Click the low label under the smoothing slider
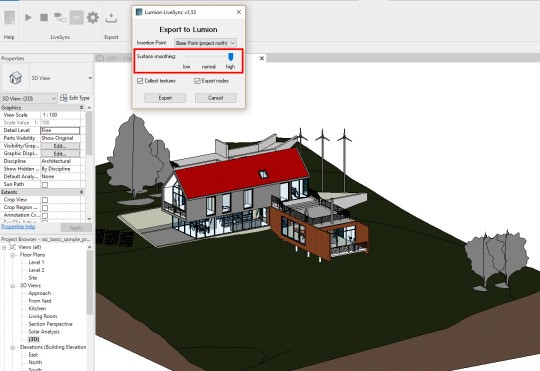This screenshot has height=371, width=540. [x=186, y=66]
